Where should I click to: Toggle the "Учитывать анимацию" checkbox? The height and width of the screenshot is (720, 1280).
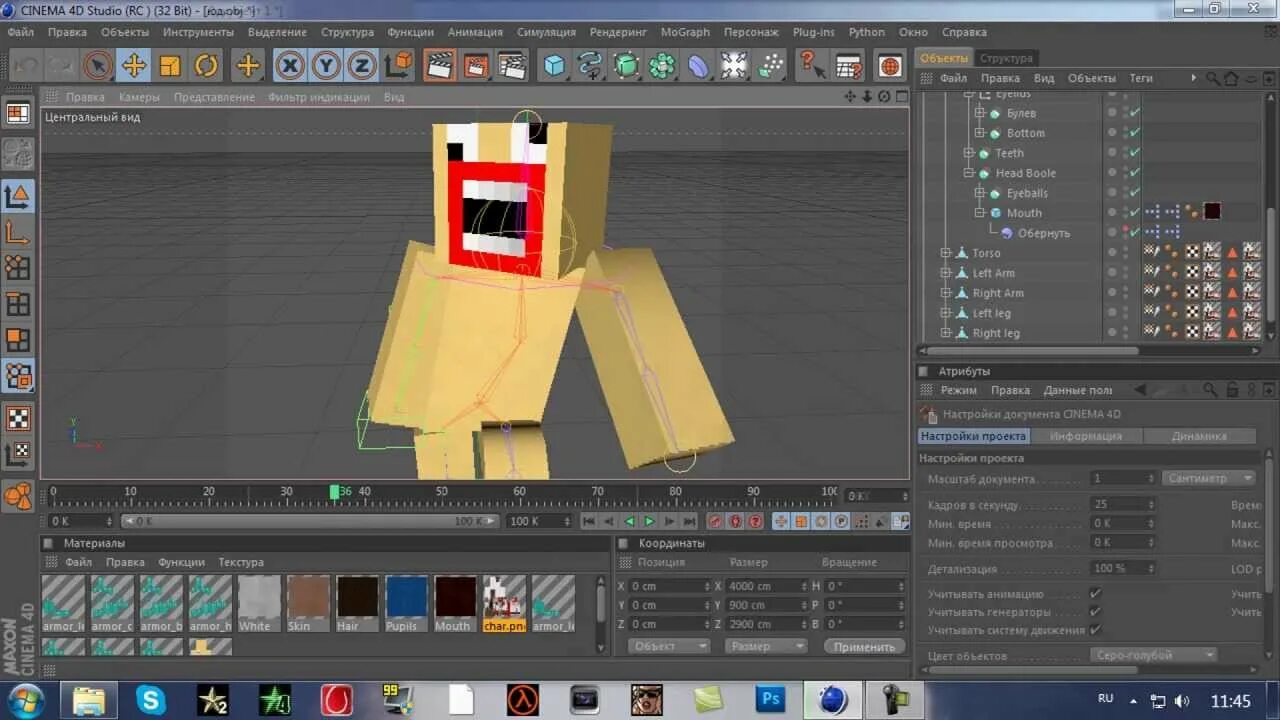pos(1095,594)
